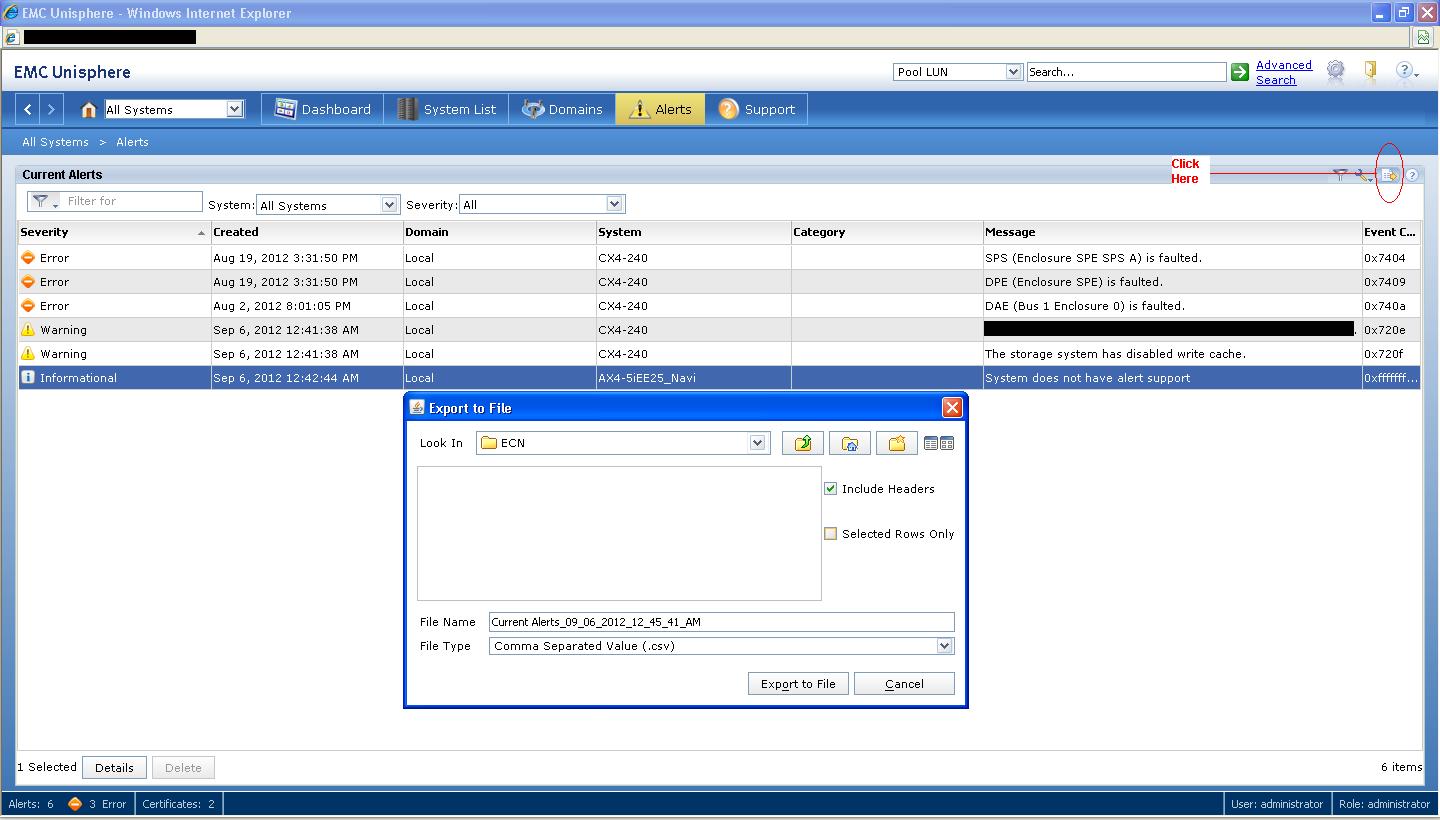The image size is (1440, 820).
Task: Open the settings gear in Unisphere header
Action: [x=1336, y=70]
